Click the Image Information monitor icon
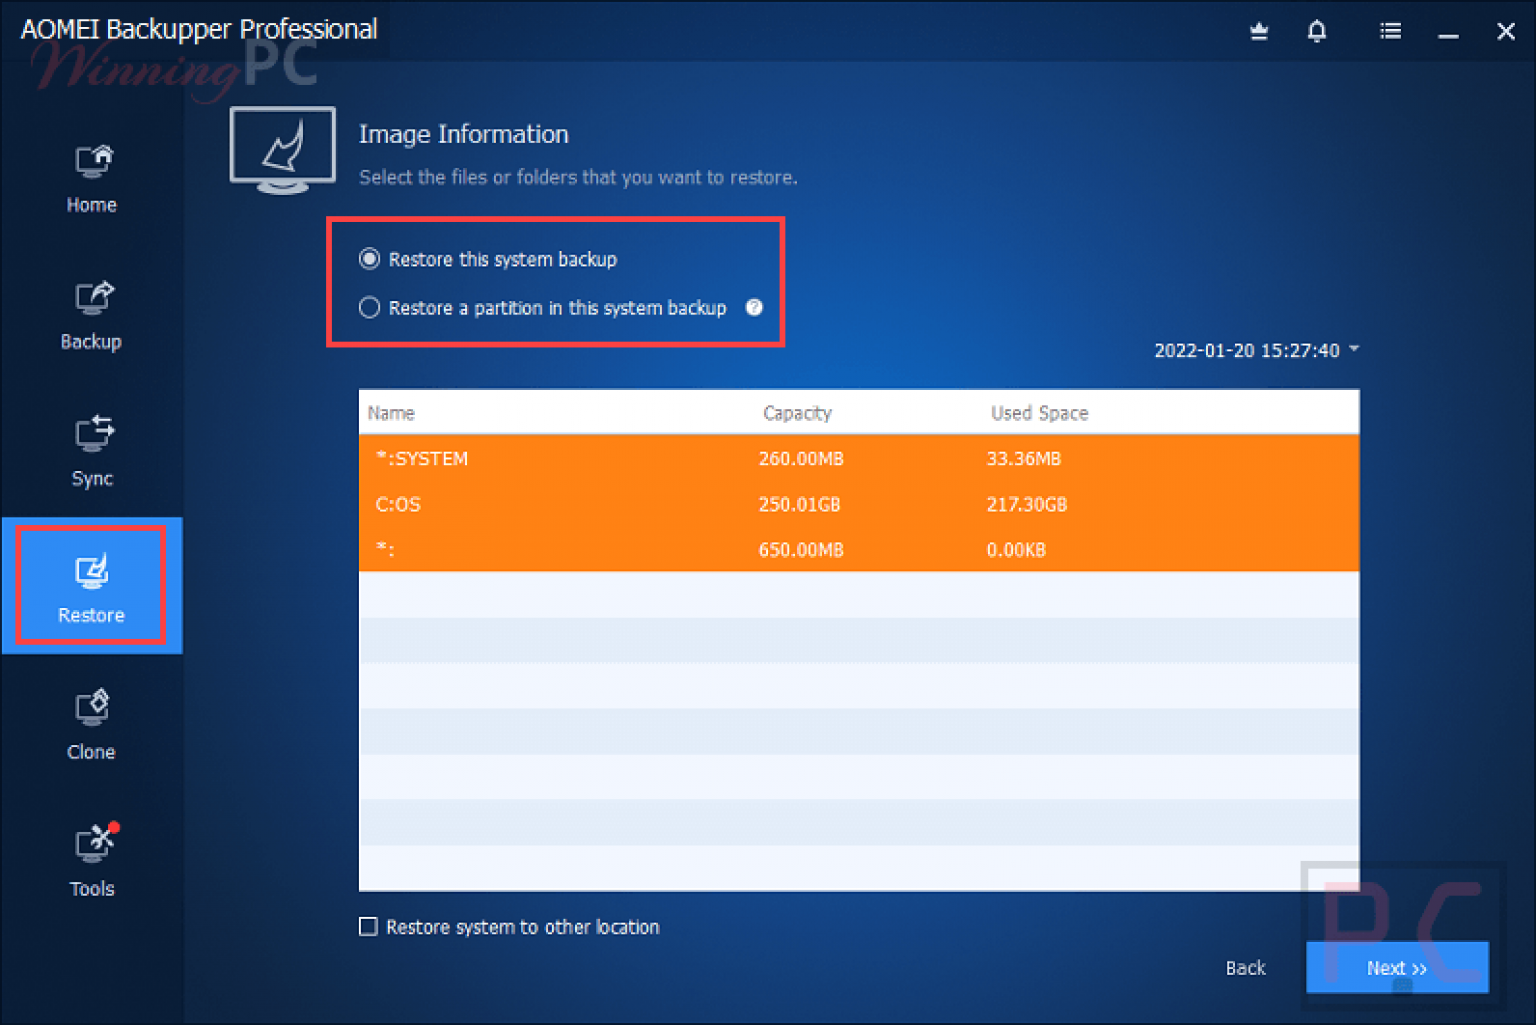This screenshot has height=1025, width=1536. pos(282,150)
